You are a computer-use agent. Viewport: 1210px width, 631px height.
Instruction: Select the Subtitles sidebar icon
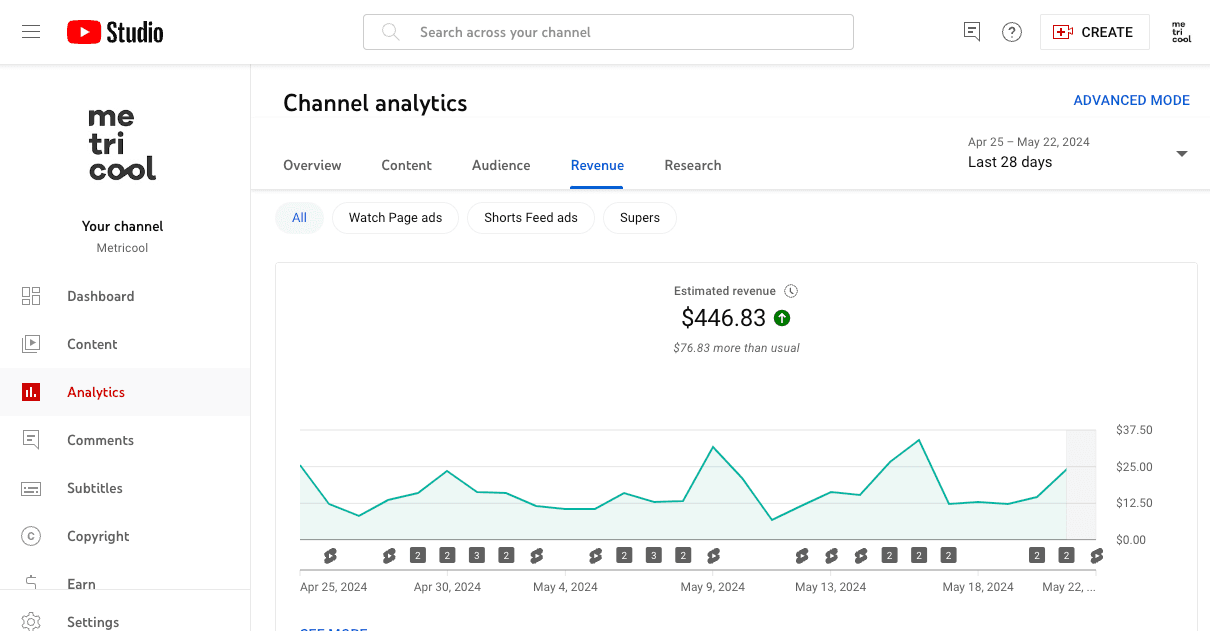[x=30, y=488]
